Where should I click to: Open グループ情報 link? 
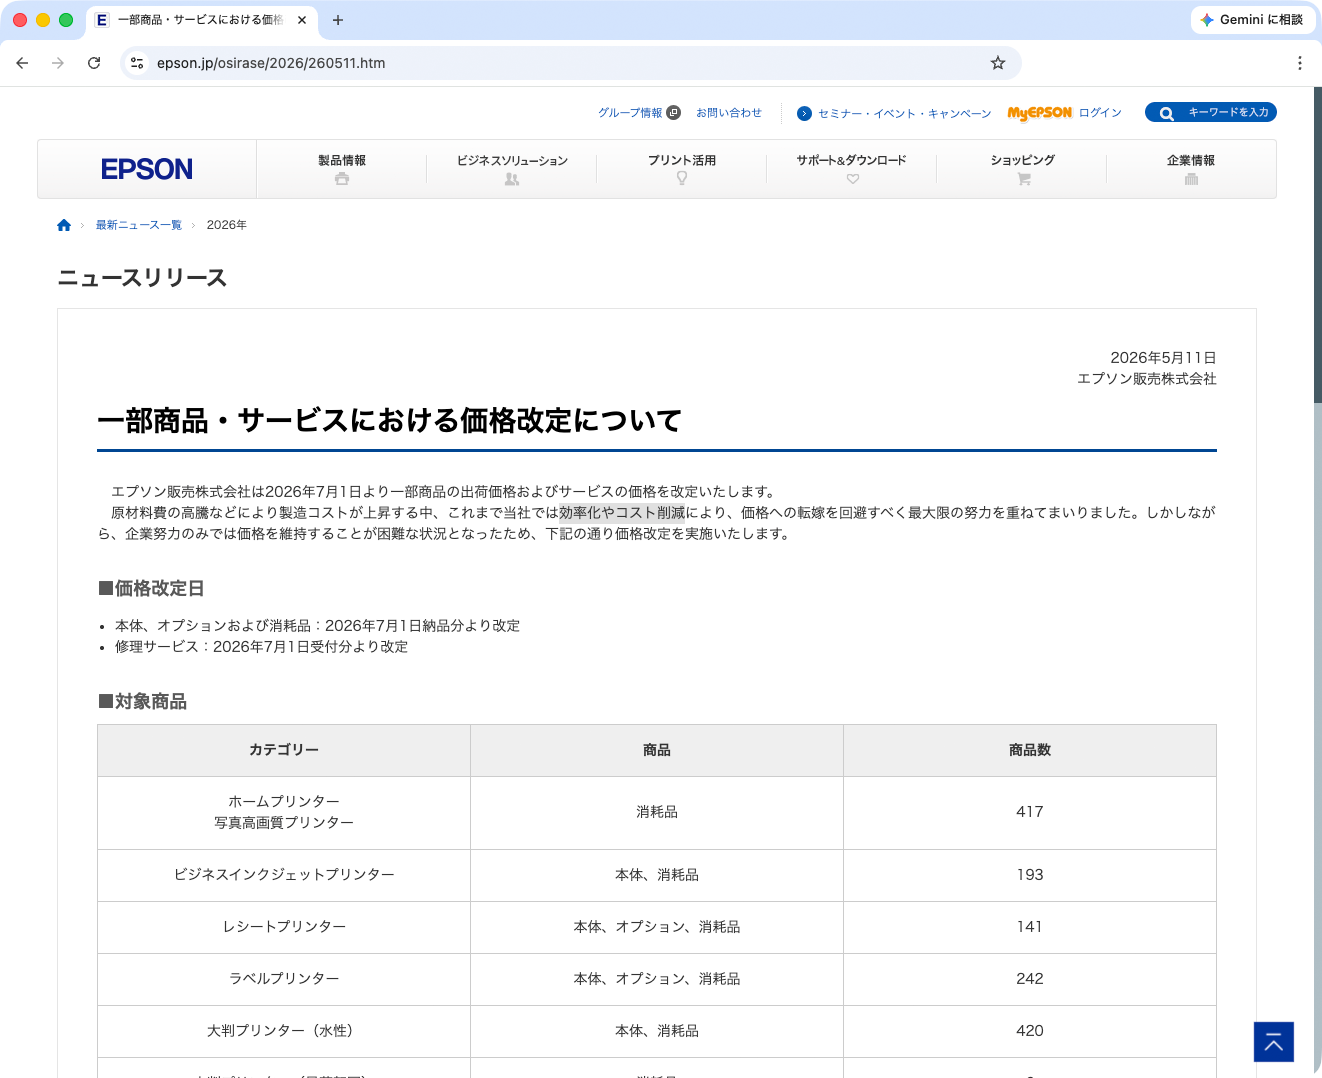639,113
